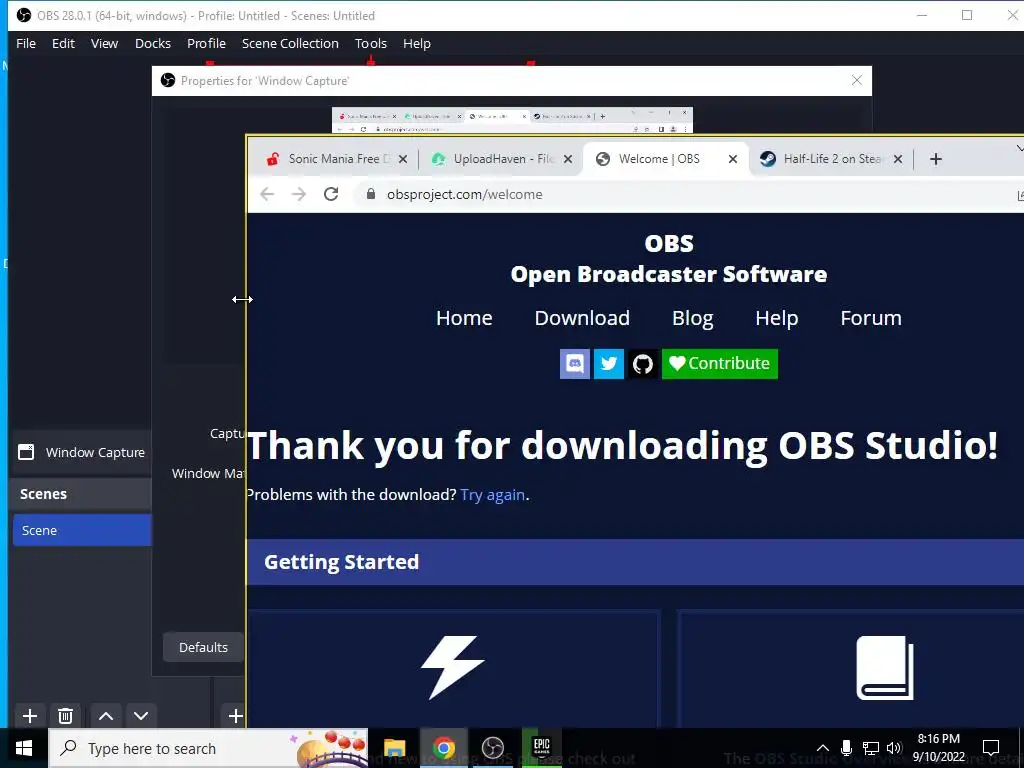Viewport: 1024px width, 768px height.
Task: Click the Type here to search box
Action: click(x=208, y=748)
